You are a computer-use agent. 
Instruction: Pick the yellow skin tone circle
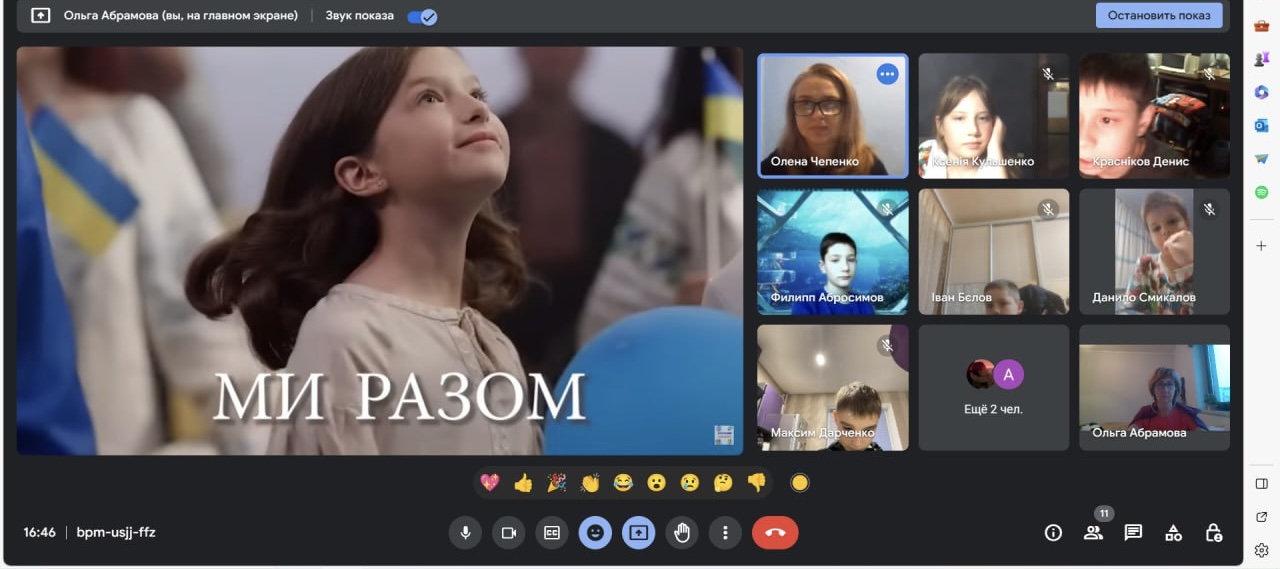point(799,483)
